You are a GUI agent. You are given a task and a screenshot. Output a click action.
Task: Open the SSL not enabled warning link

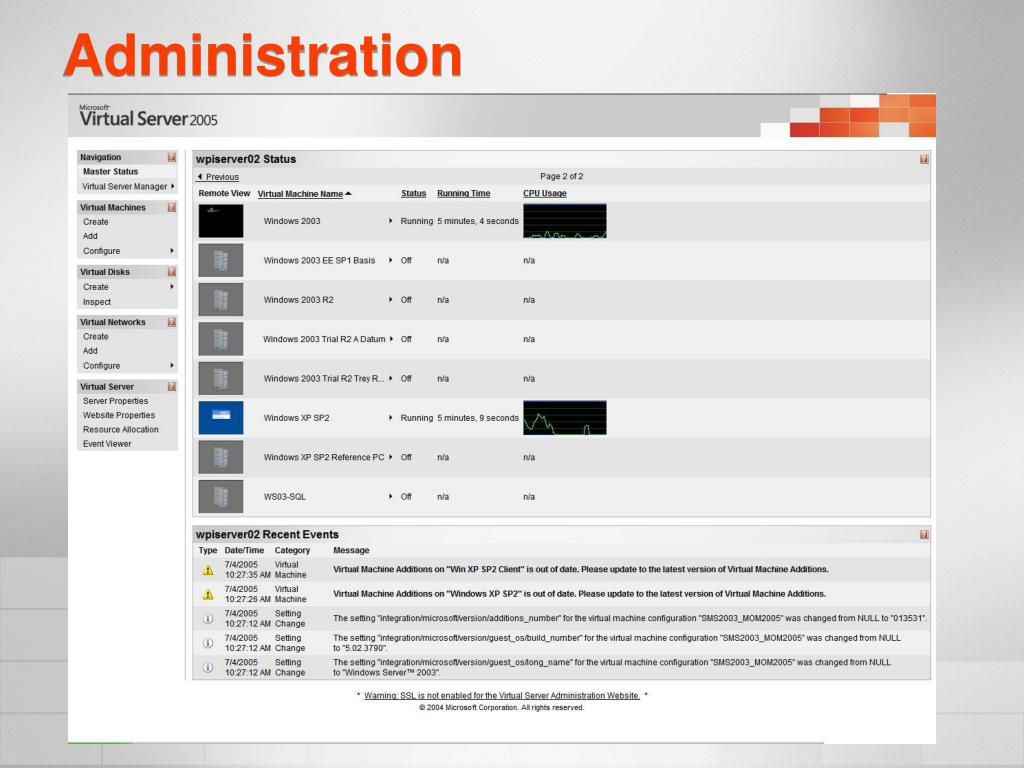click(502, 696)
